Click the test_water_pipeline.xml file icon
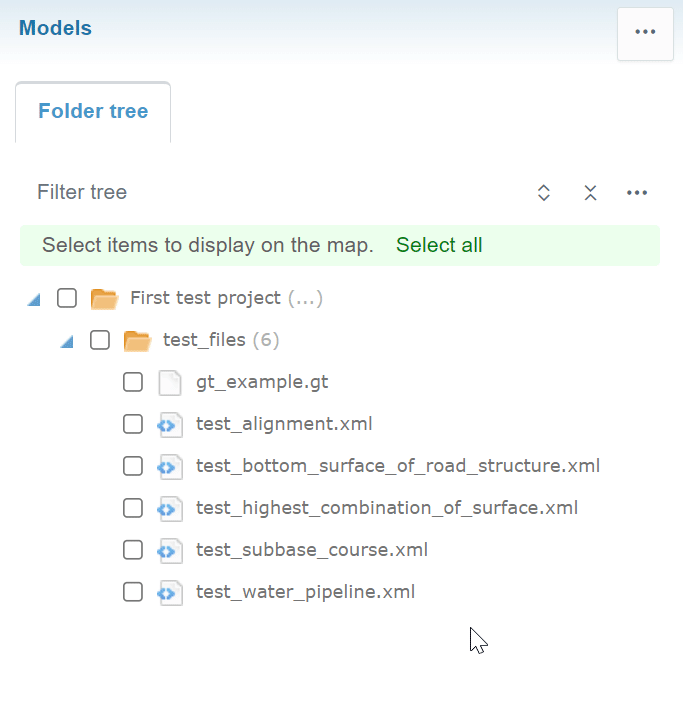Viewport: 683px width, 713px height. pyautogui.click(x=170, y=592)
